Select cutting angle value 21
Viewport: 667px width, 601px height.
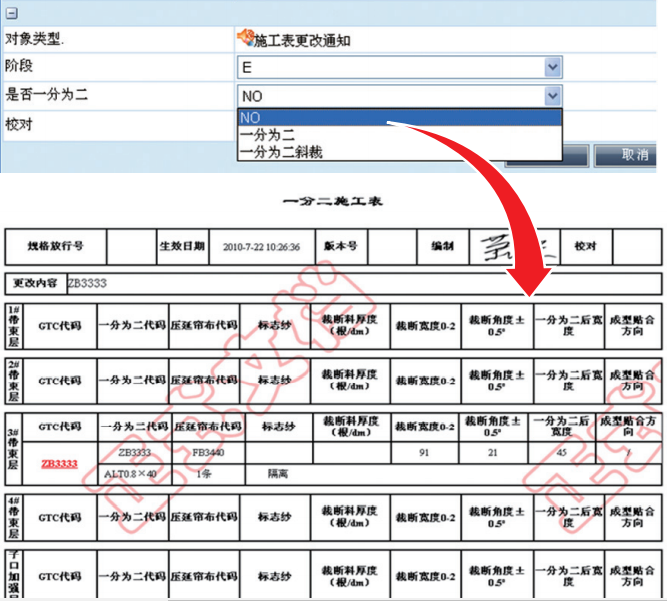(x=493, y=453)
